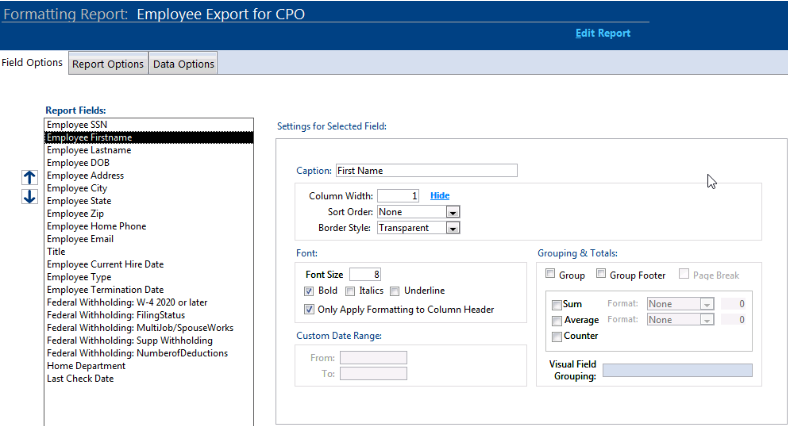Viewport: 788px width, 426px height.
Task: Check the Counter checkbox
Action: click(x=557, y=337)
